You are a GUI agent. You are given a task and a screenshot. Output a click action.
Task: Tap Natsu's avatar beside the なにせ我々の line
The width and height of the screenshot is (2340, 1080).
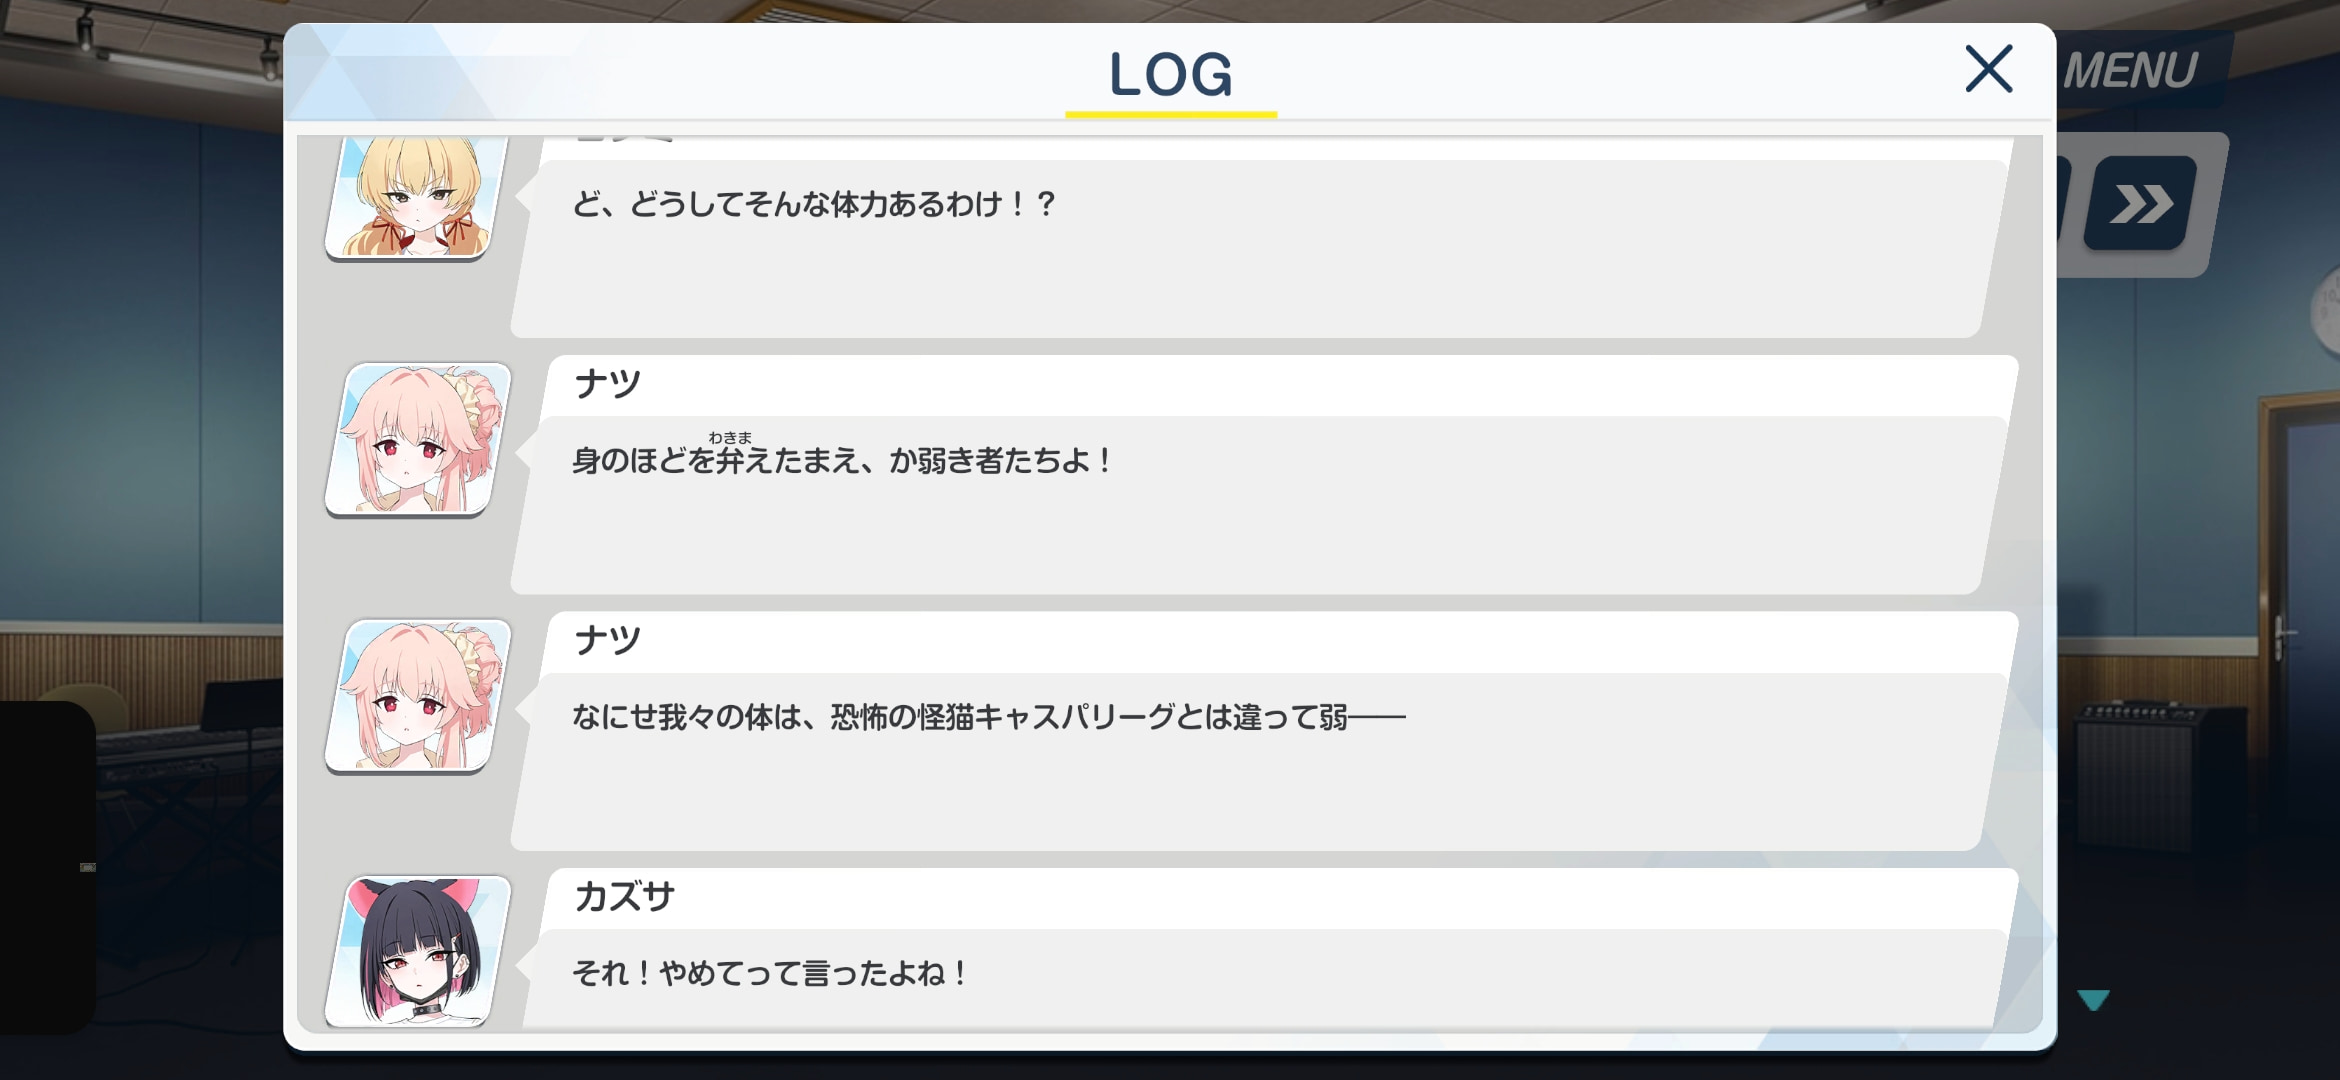click(418, 696)
